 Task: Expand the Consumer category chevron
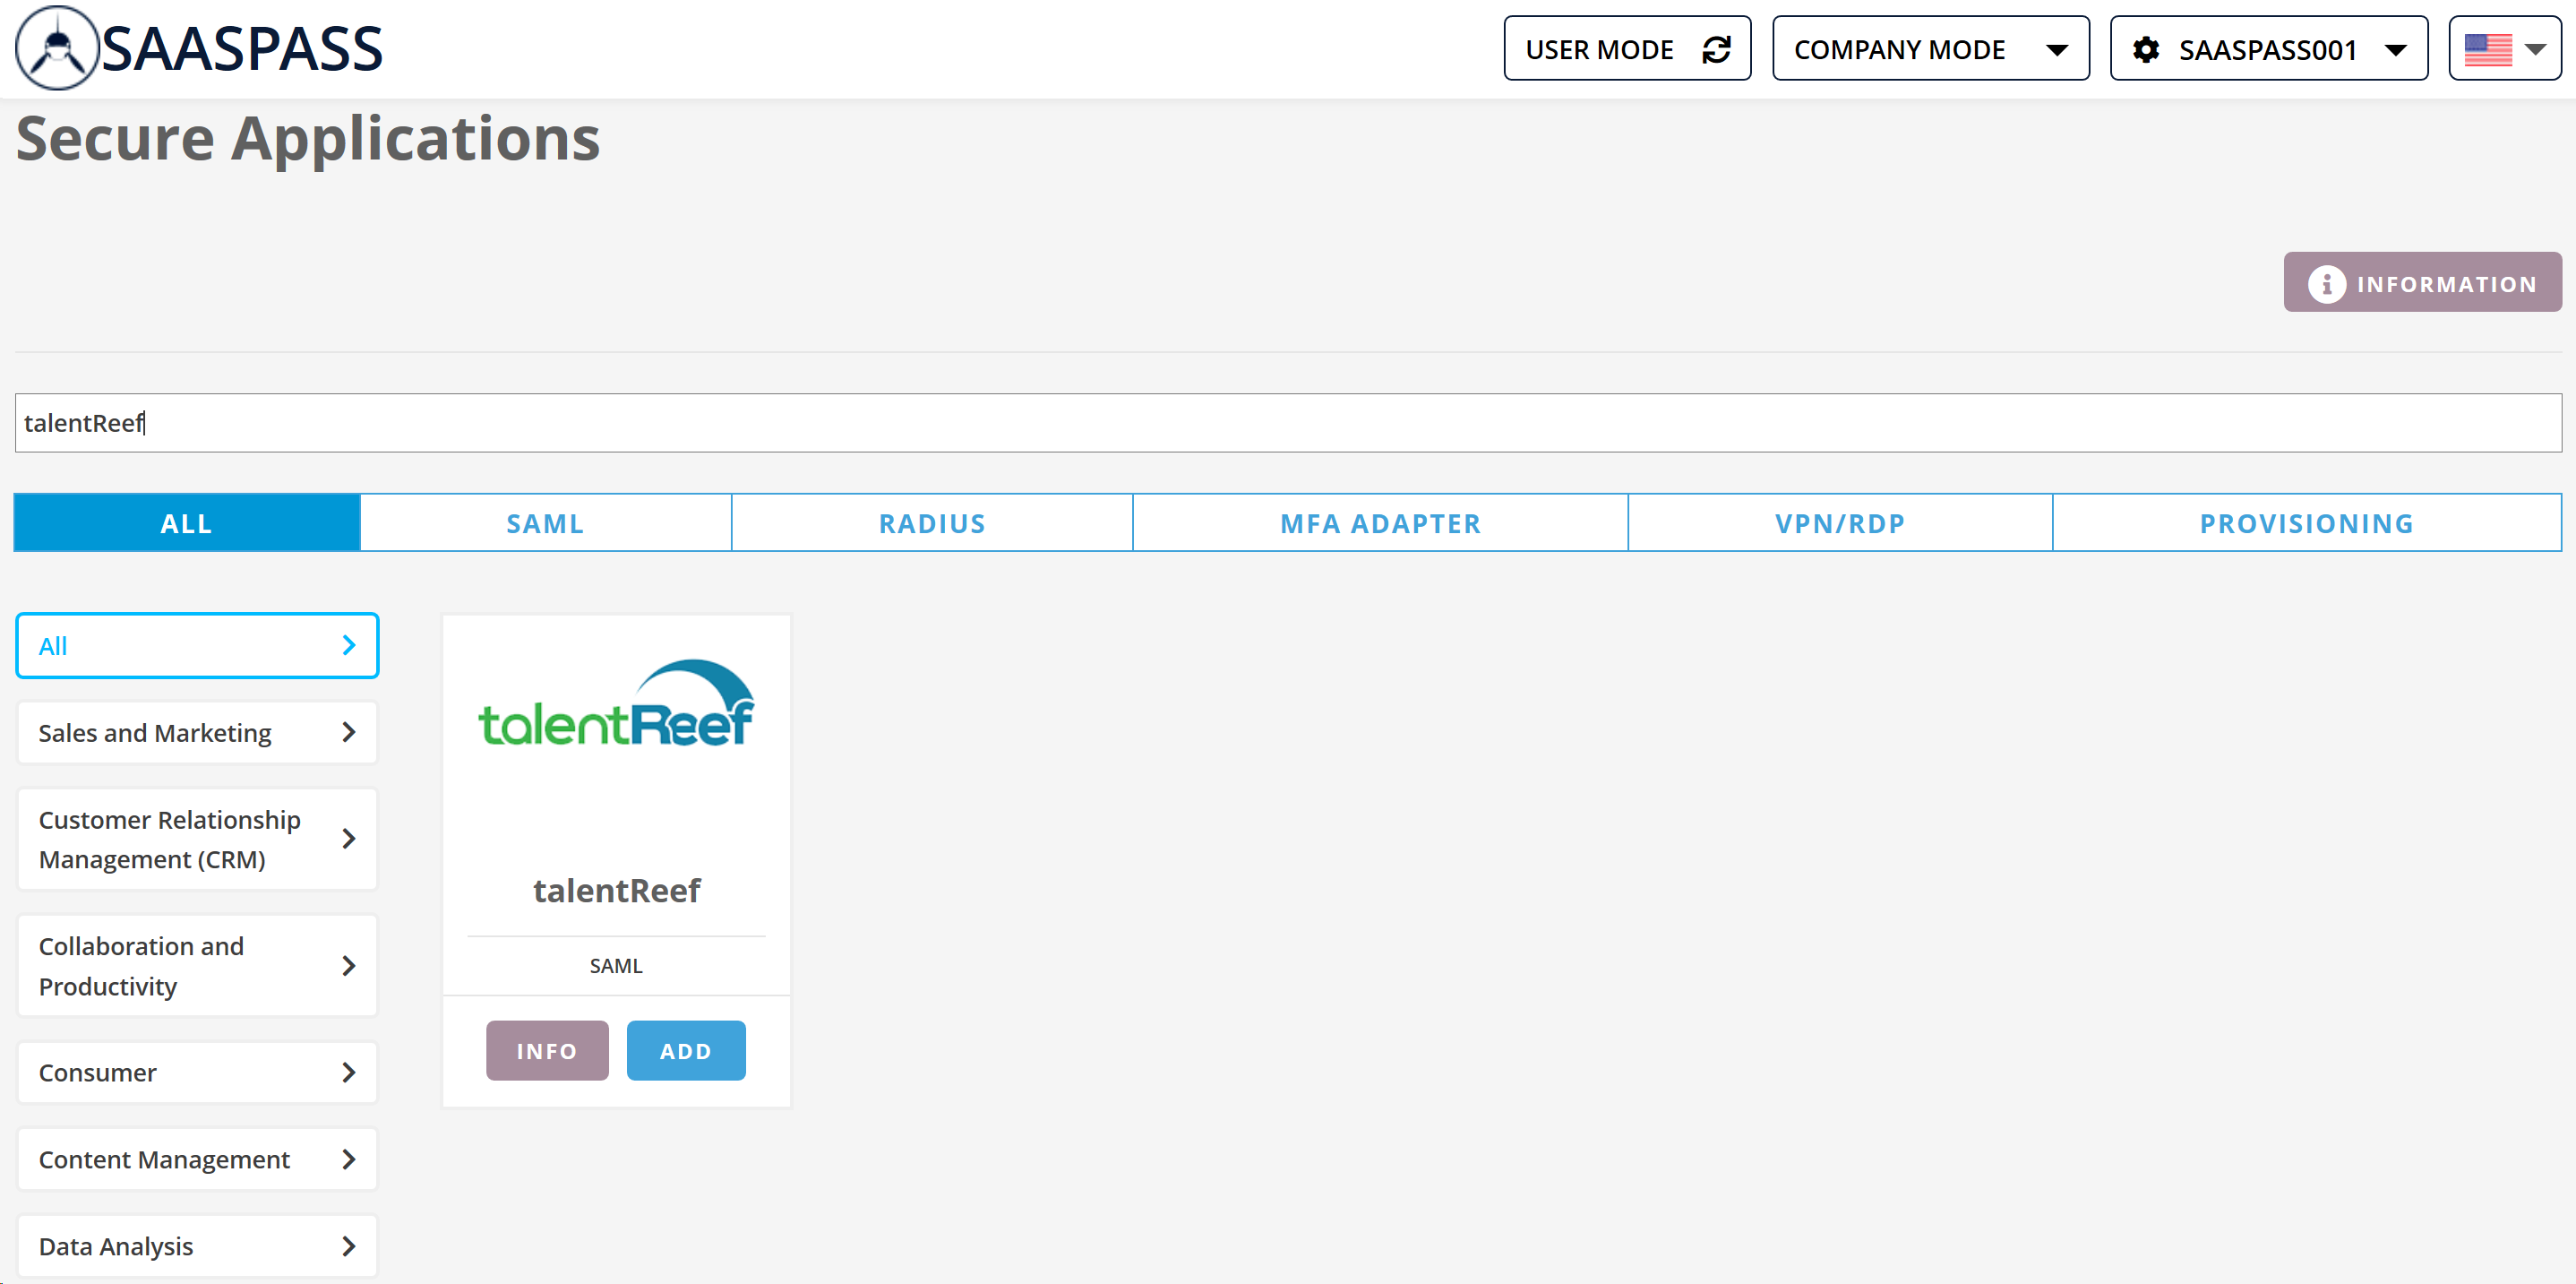[x=348, y=1073]
